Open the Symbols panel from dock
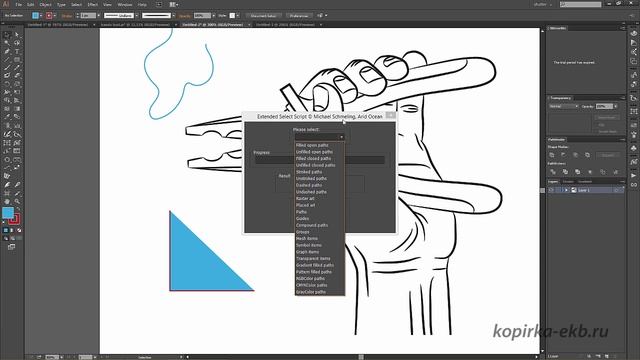 pos(633,148)
